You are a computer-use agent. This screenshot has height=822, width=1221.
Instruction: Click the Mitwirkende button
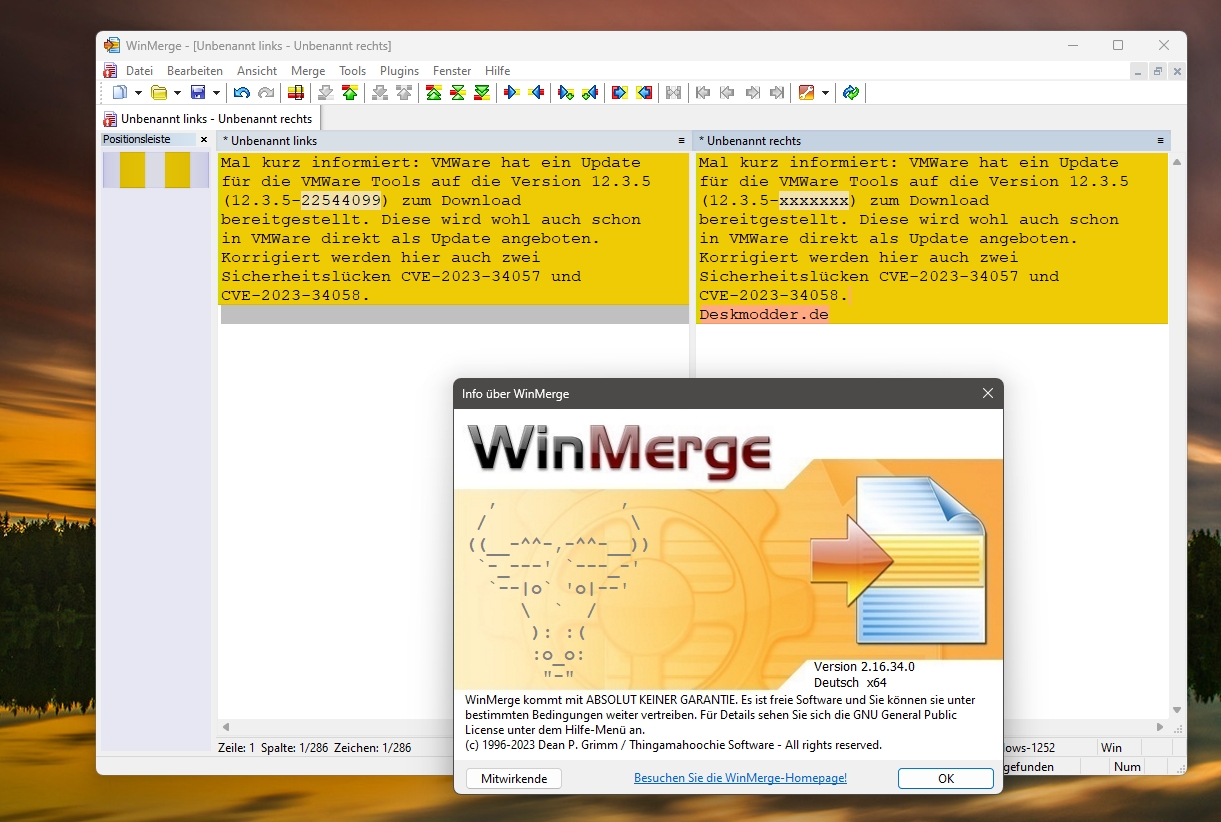point(514,778)
